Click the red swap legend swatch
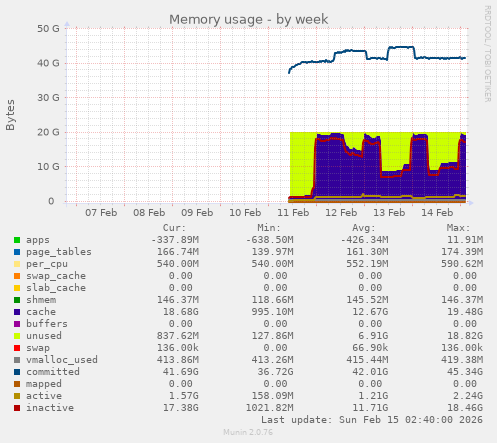The height and width of the screenshot is (443, 497). (x=17, y=348)
